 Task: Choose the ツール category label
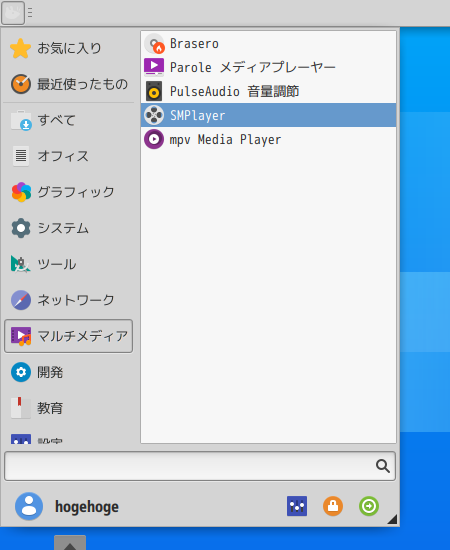pos(57,264)
